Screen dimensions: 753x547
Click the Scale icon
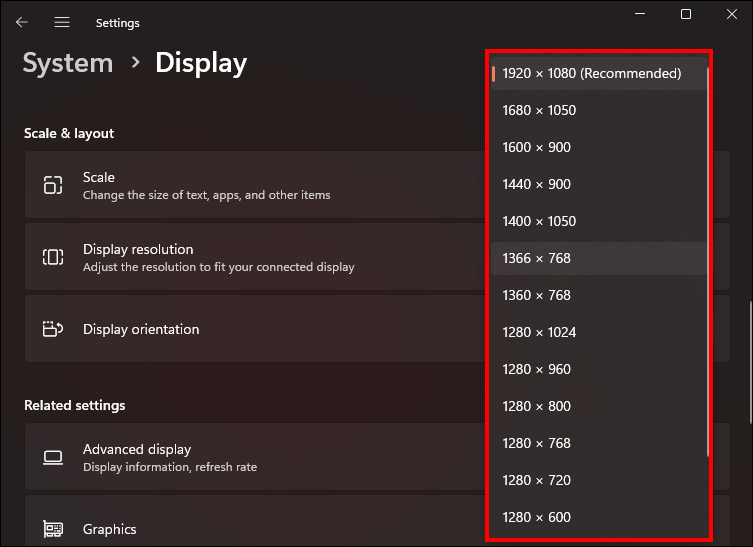click(x=53, y=185)
